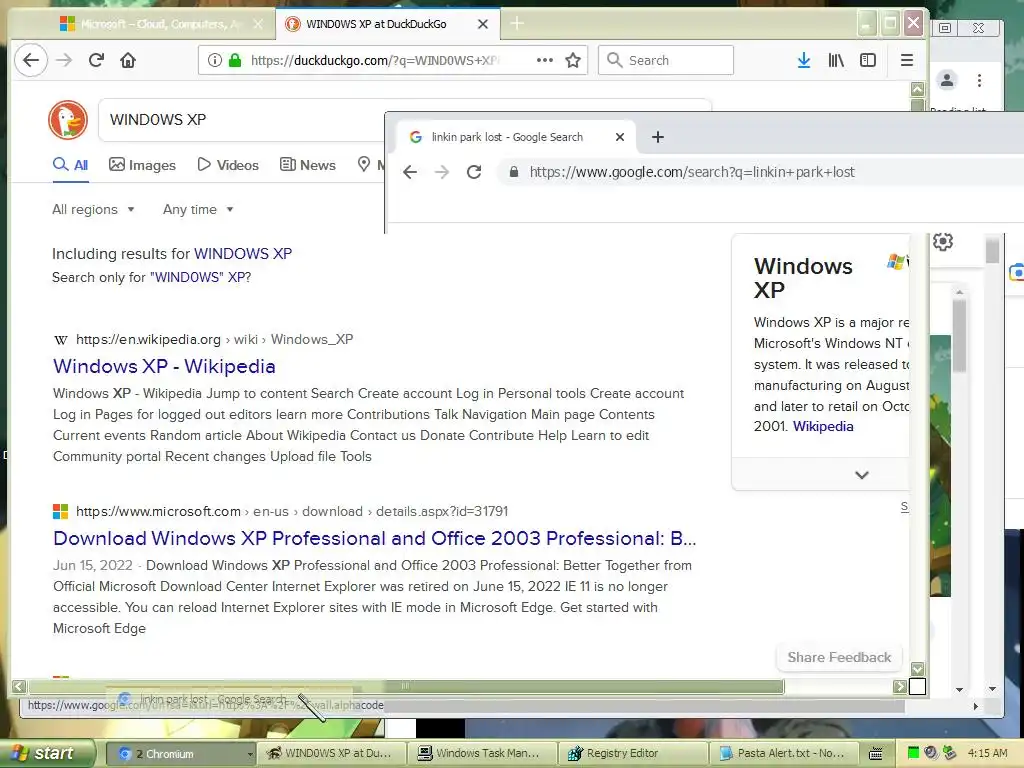Viewport: 1024px width, 768px height.
Task: Click the en.wikipedia.org result URL
Action: pyautogui.click(x=214, y=340)
